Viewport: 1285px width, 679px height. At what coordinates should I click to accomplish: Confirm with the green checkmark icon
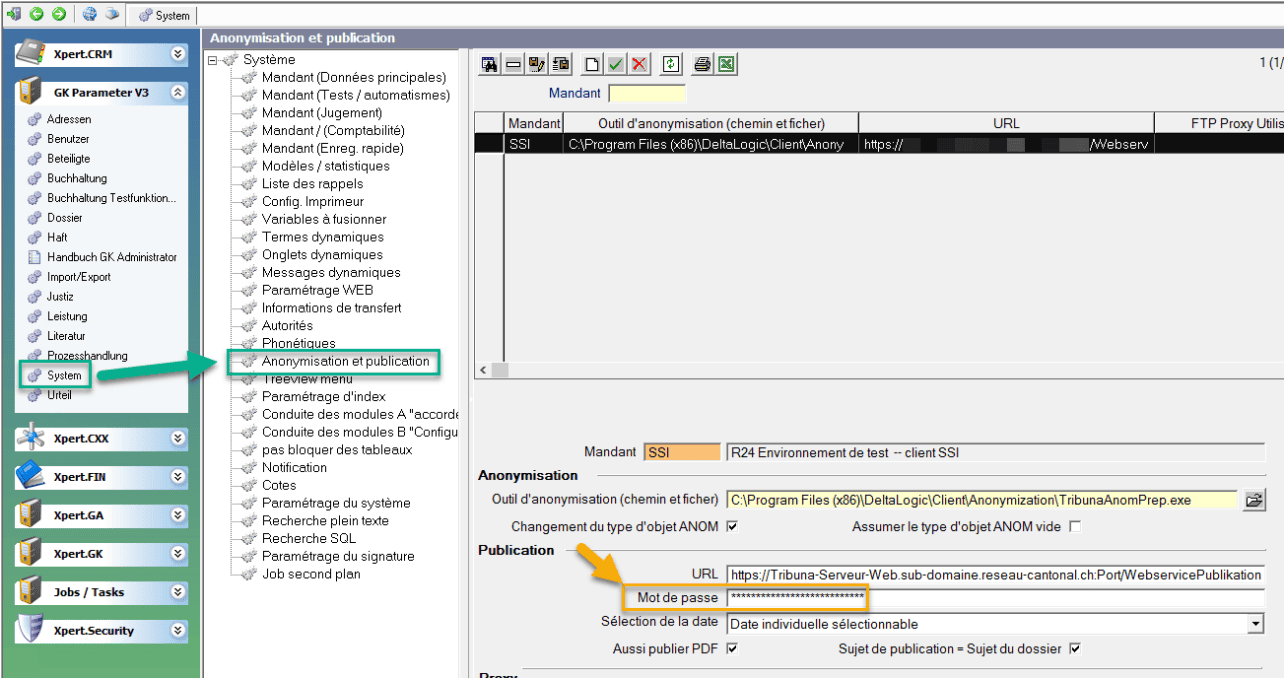pos(616,64)
